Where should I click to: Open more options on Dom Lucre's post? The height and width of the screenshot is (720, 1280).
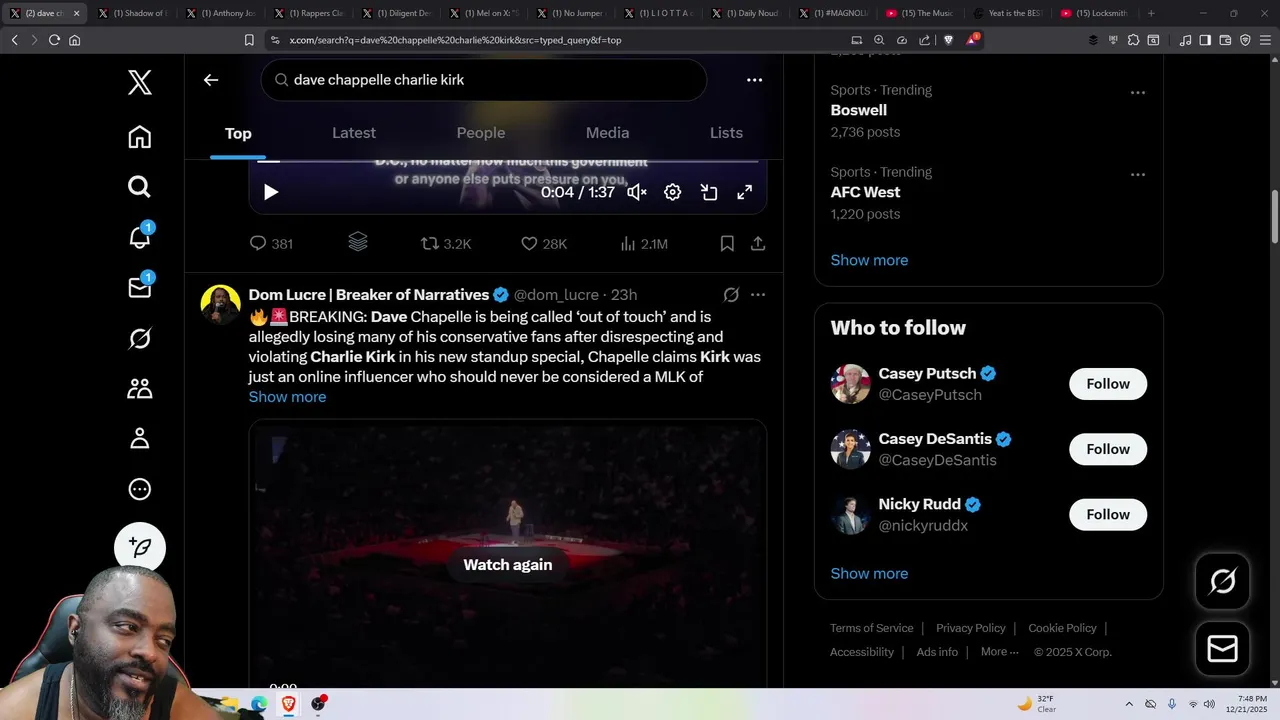pos(758,295)
